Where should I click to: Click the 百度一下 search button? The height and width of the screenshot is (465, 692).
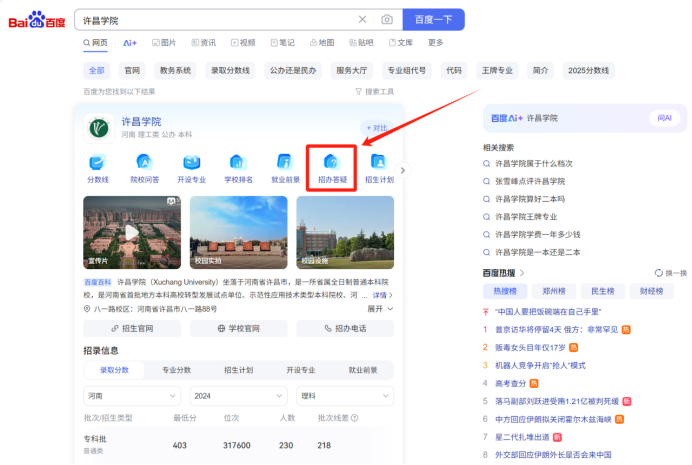point(433,19)
